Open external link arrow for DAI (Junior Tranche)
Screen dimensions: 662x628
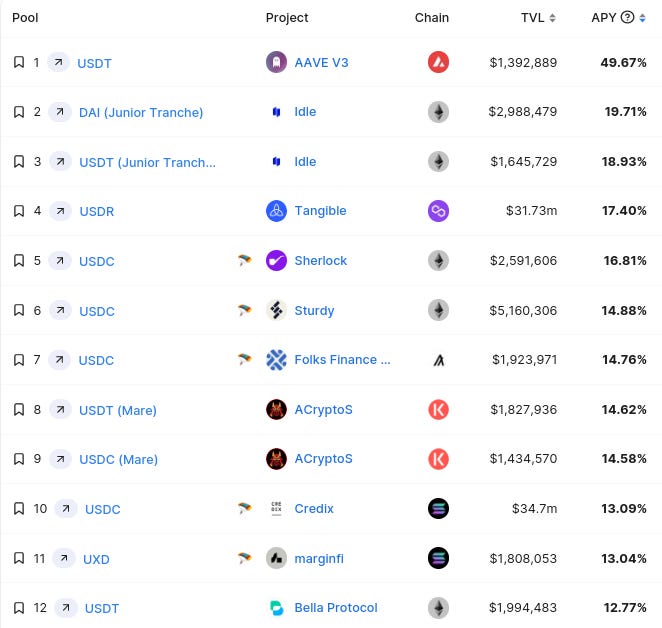(x=60, y=112)
